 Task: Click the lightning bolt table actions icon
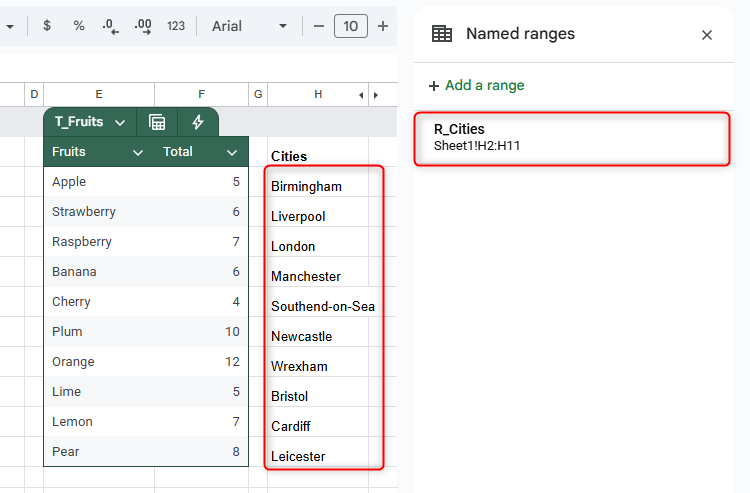point(198,122)
